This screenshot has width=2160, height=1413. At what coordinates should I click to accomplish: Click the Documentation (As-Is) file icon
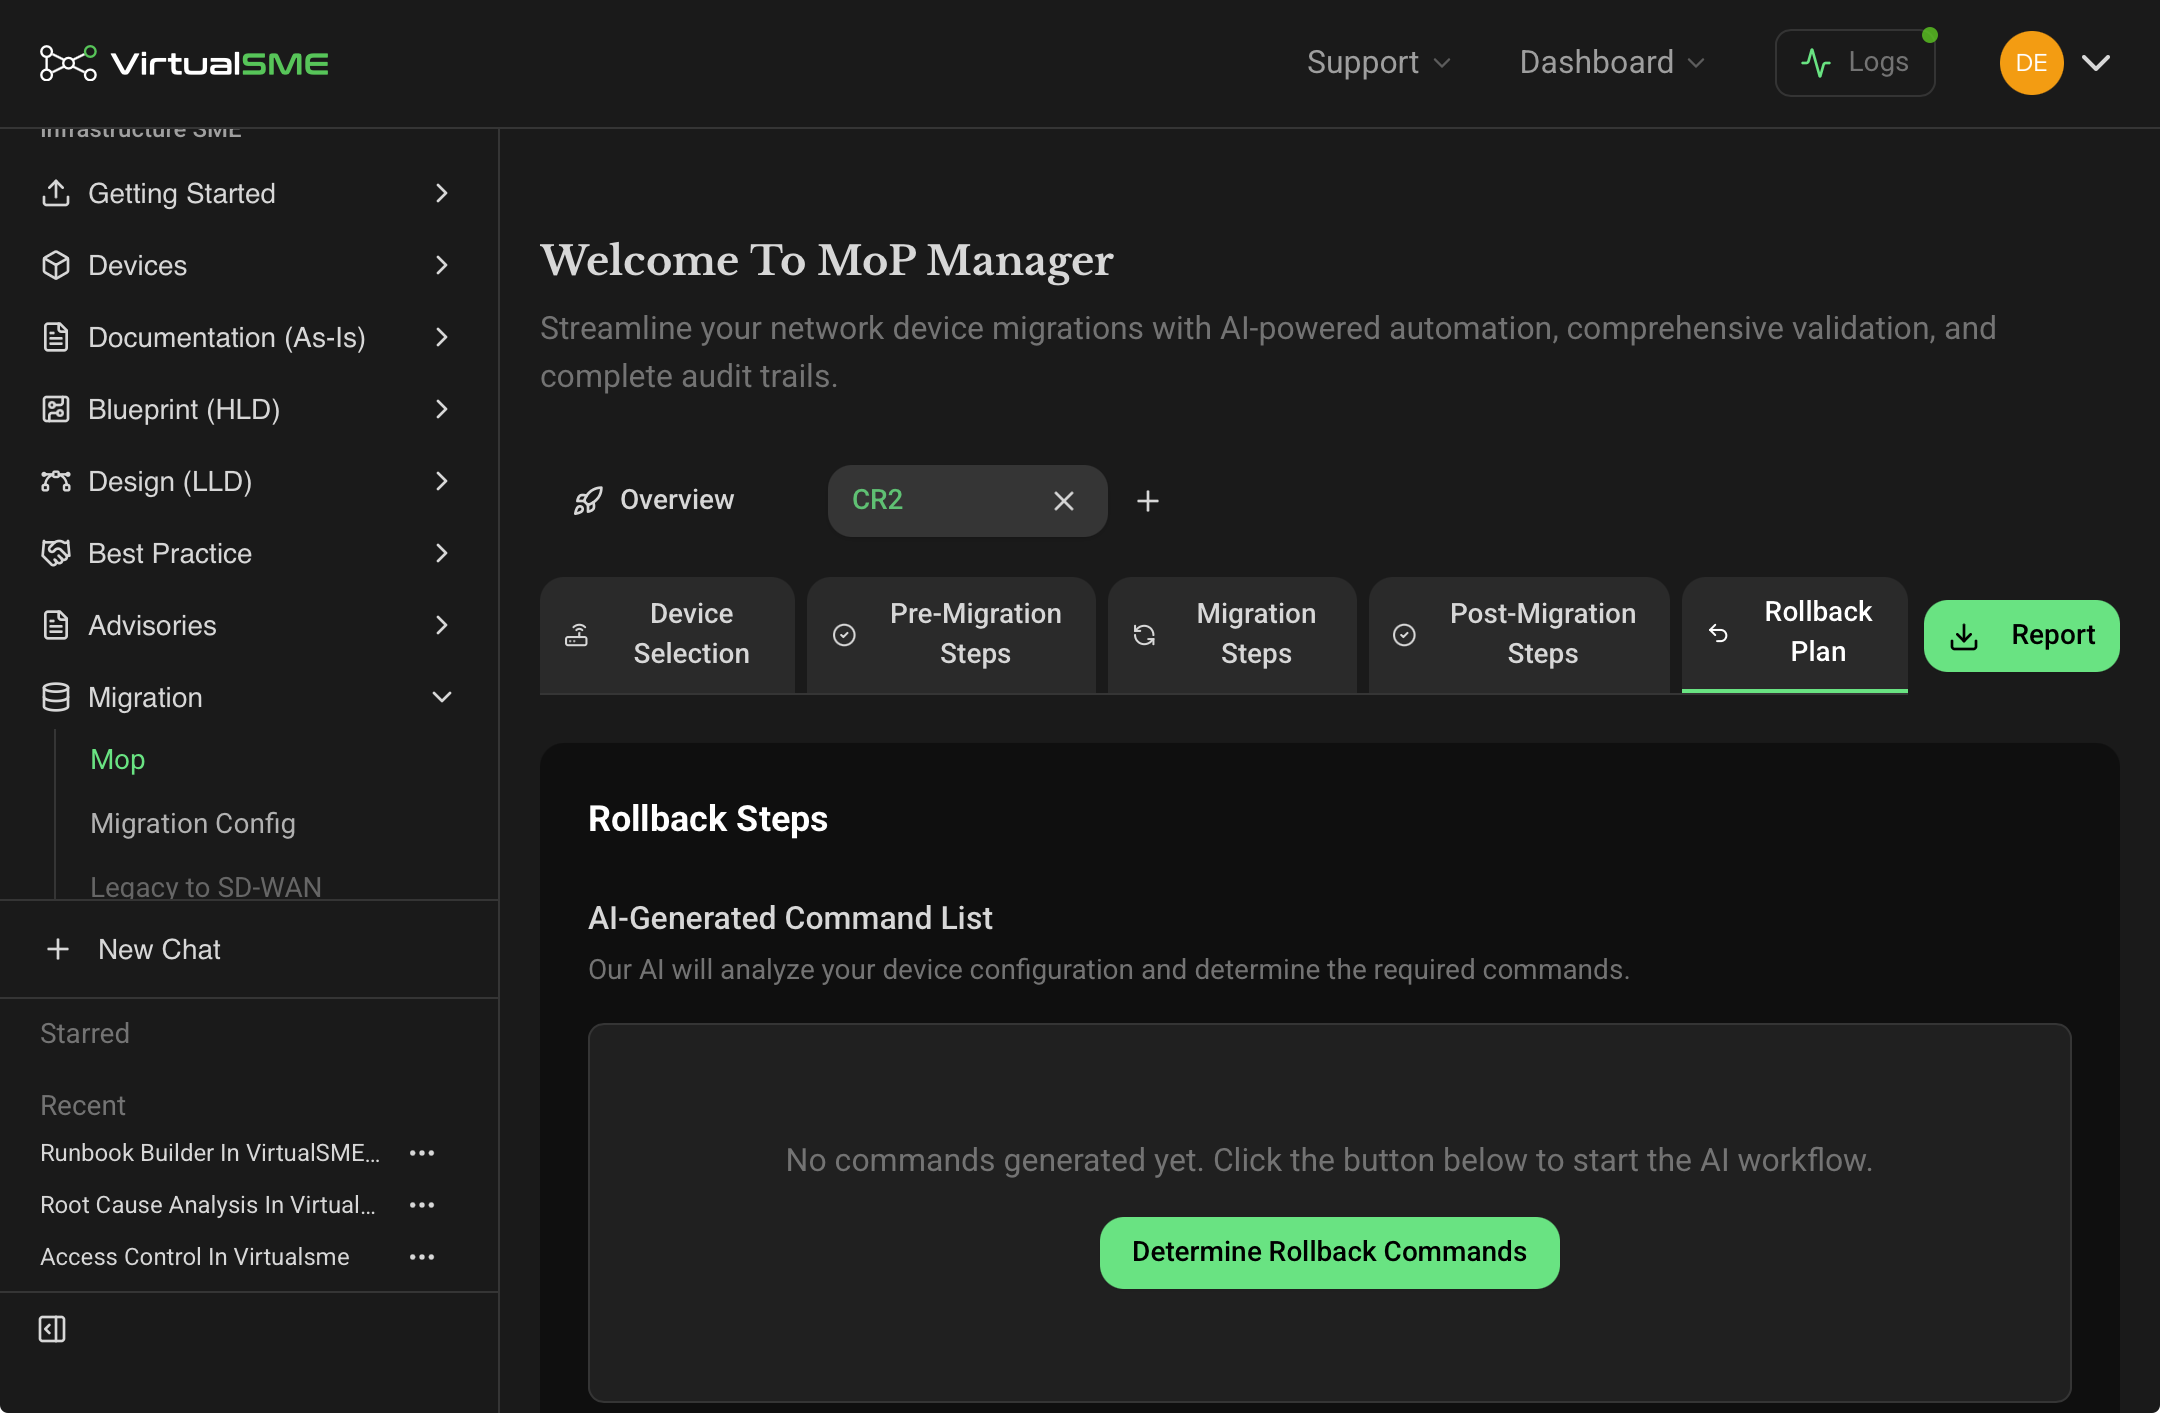pos(56,337)
